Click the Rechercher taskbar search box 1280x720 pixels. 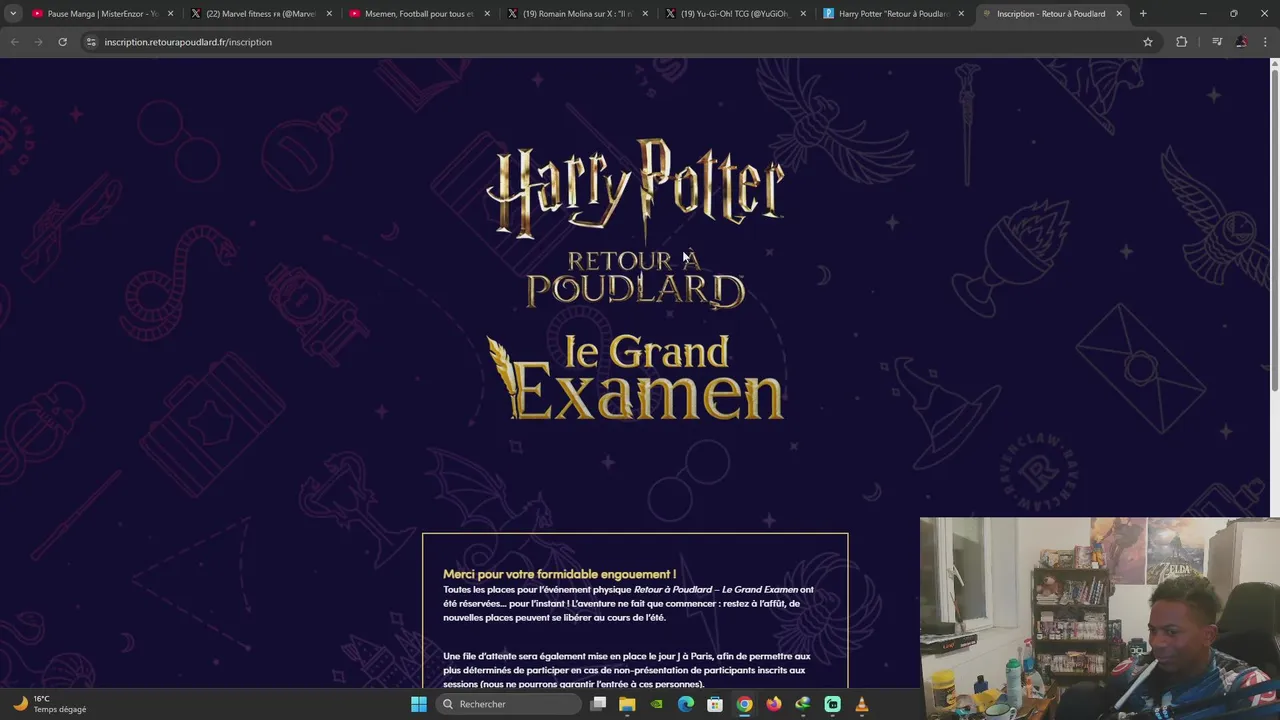click(x=510, y=704)
